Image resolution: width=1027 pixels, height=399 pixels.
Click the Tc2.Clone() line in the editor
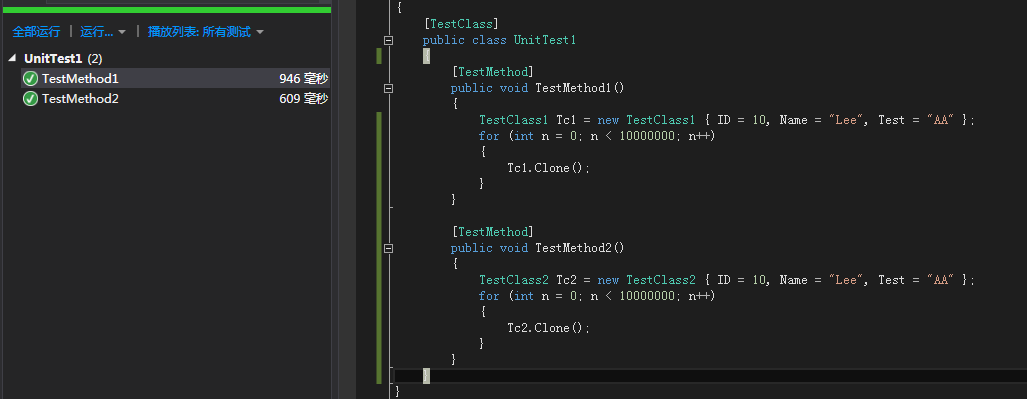[549, 328]
